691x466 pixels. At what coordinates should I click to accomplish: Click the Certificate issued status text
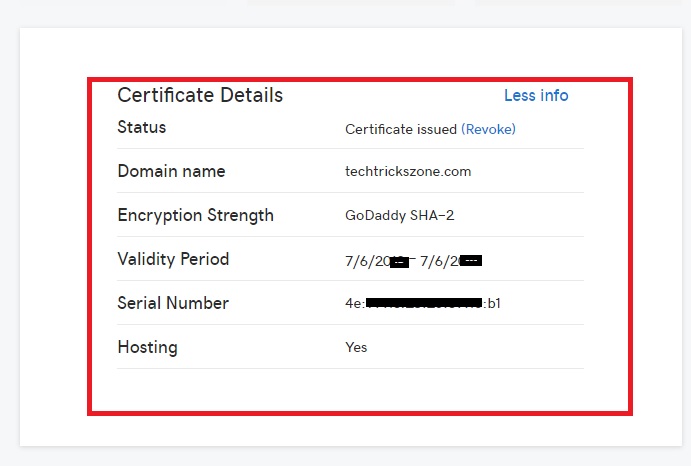click(x=400, y=129)
